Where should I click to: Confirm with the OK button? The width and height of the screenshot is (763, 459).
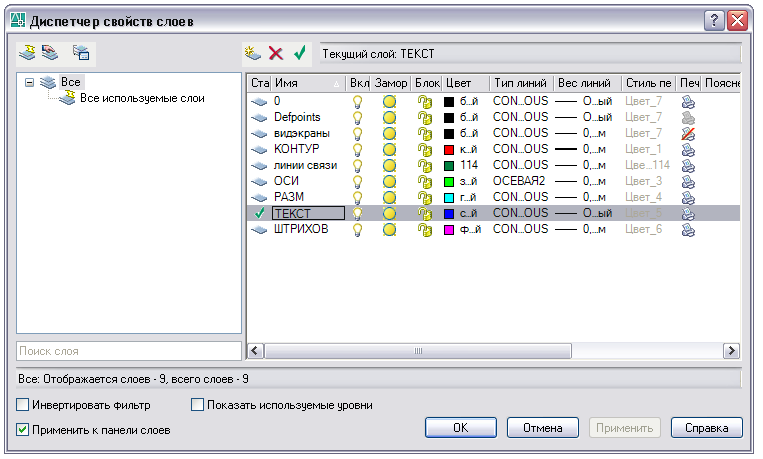click(x=461, y=428)
